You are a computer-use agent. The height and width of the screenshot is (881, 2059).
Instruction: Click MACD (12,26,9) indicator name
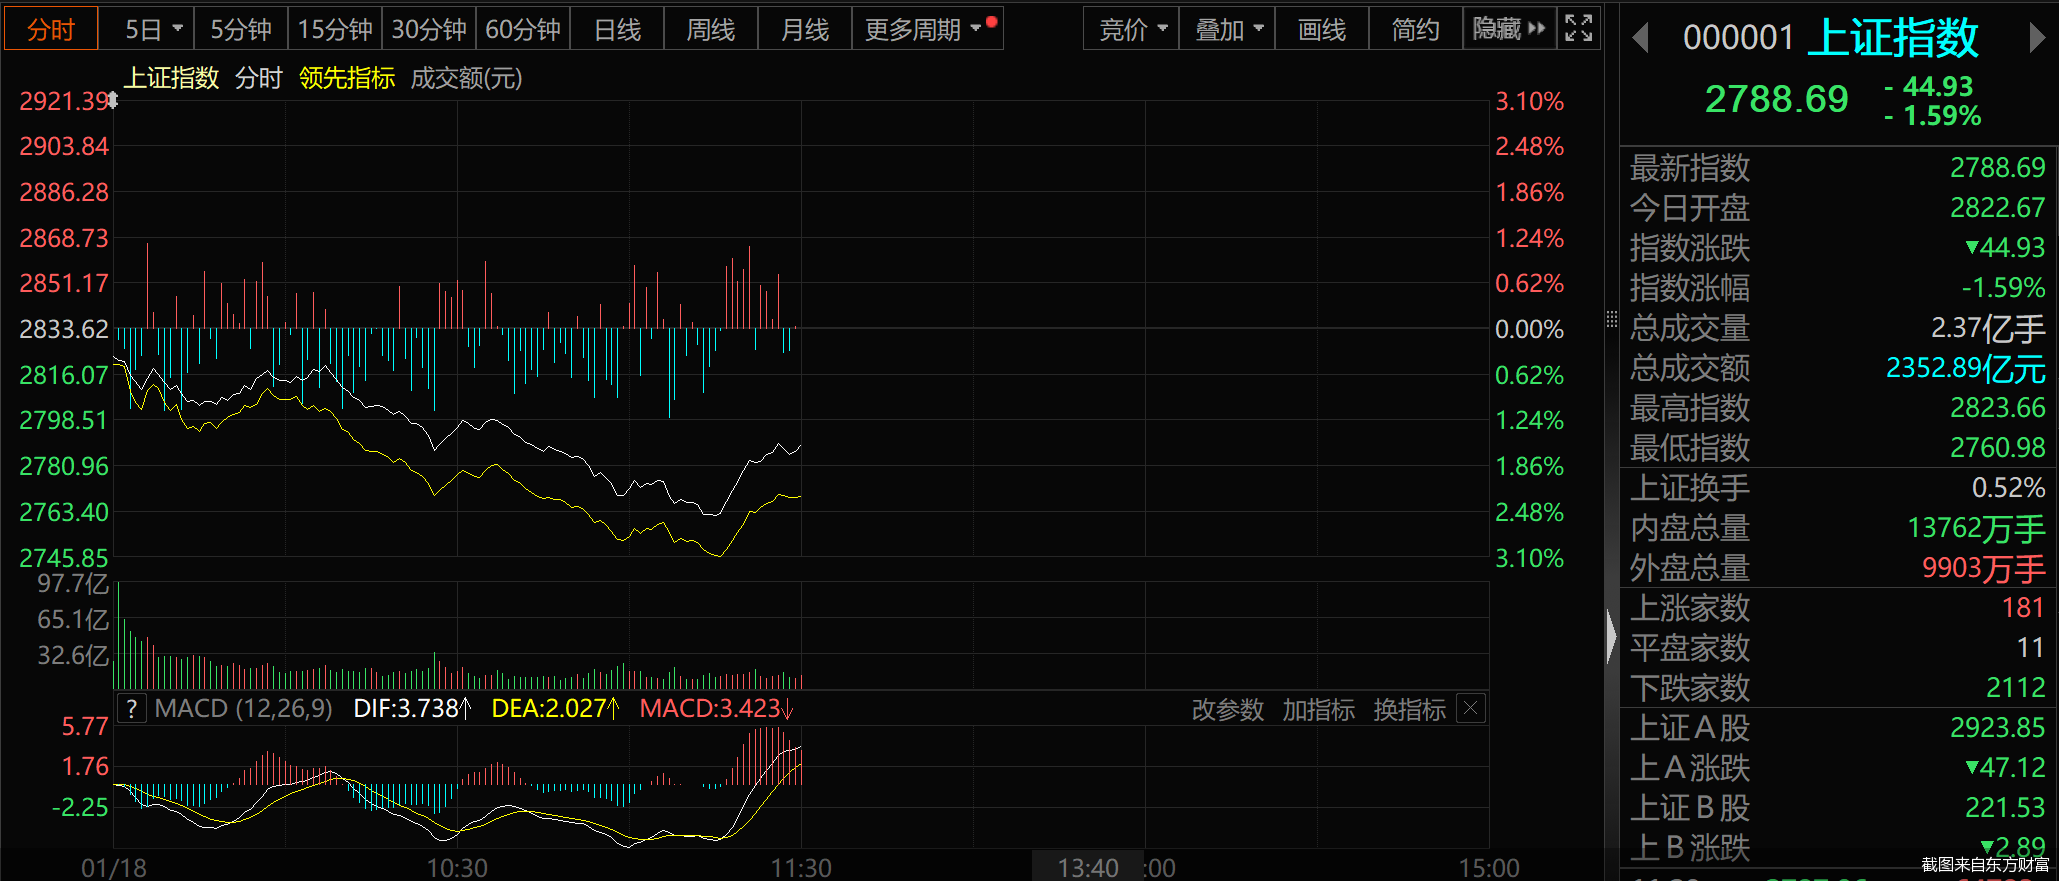click(243, 709)
